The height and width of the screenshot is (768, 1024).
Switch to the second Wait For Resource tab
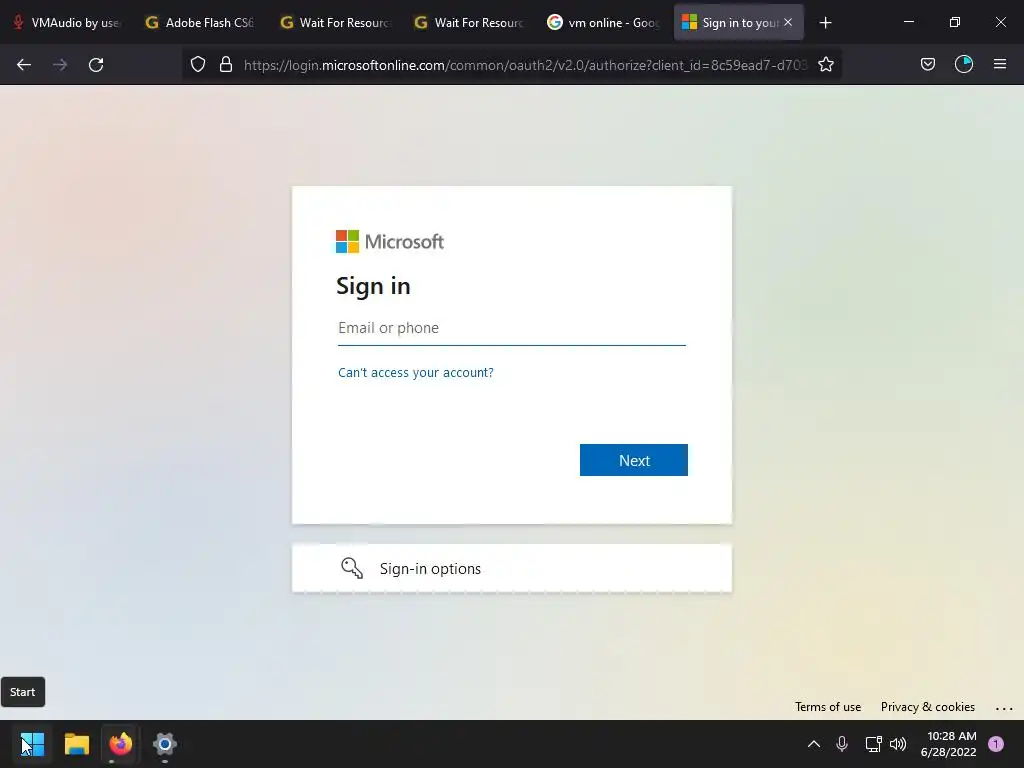click(469, 23)
